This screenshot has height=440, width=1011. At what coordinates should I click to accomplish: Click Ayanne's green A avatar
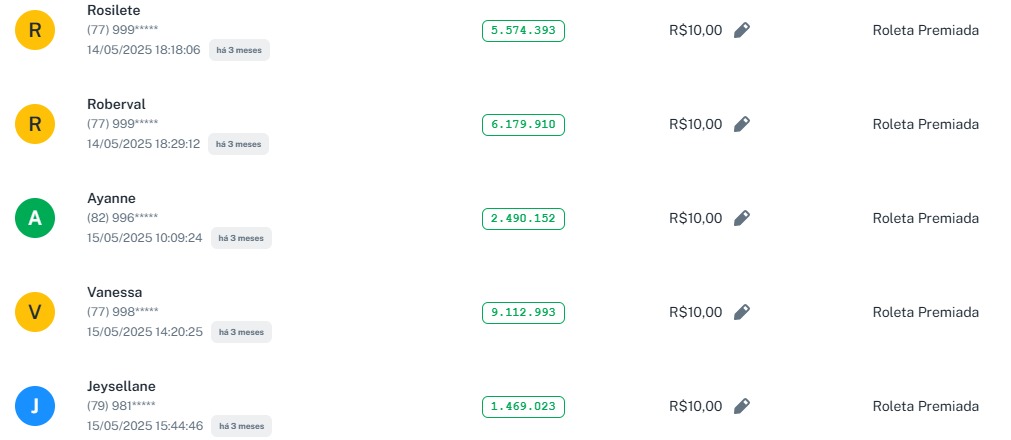pyautogui.click(x=35, y=219)
